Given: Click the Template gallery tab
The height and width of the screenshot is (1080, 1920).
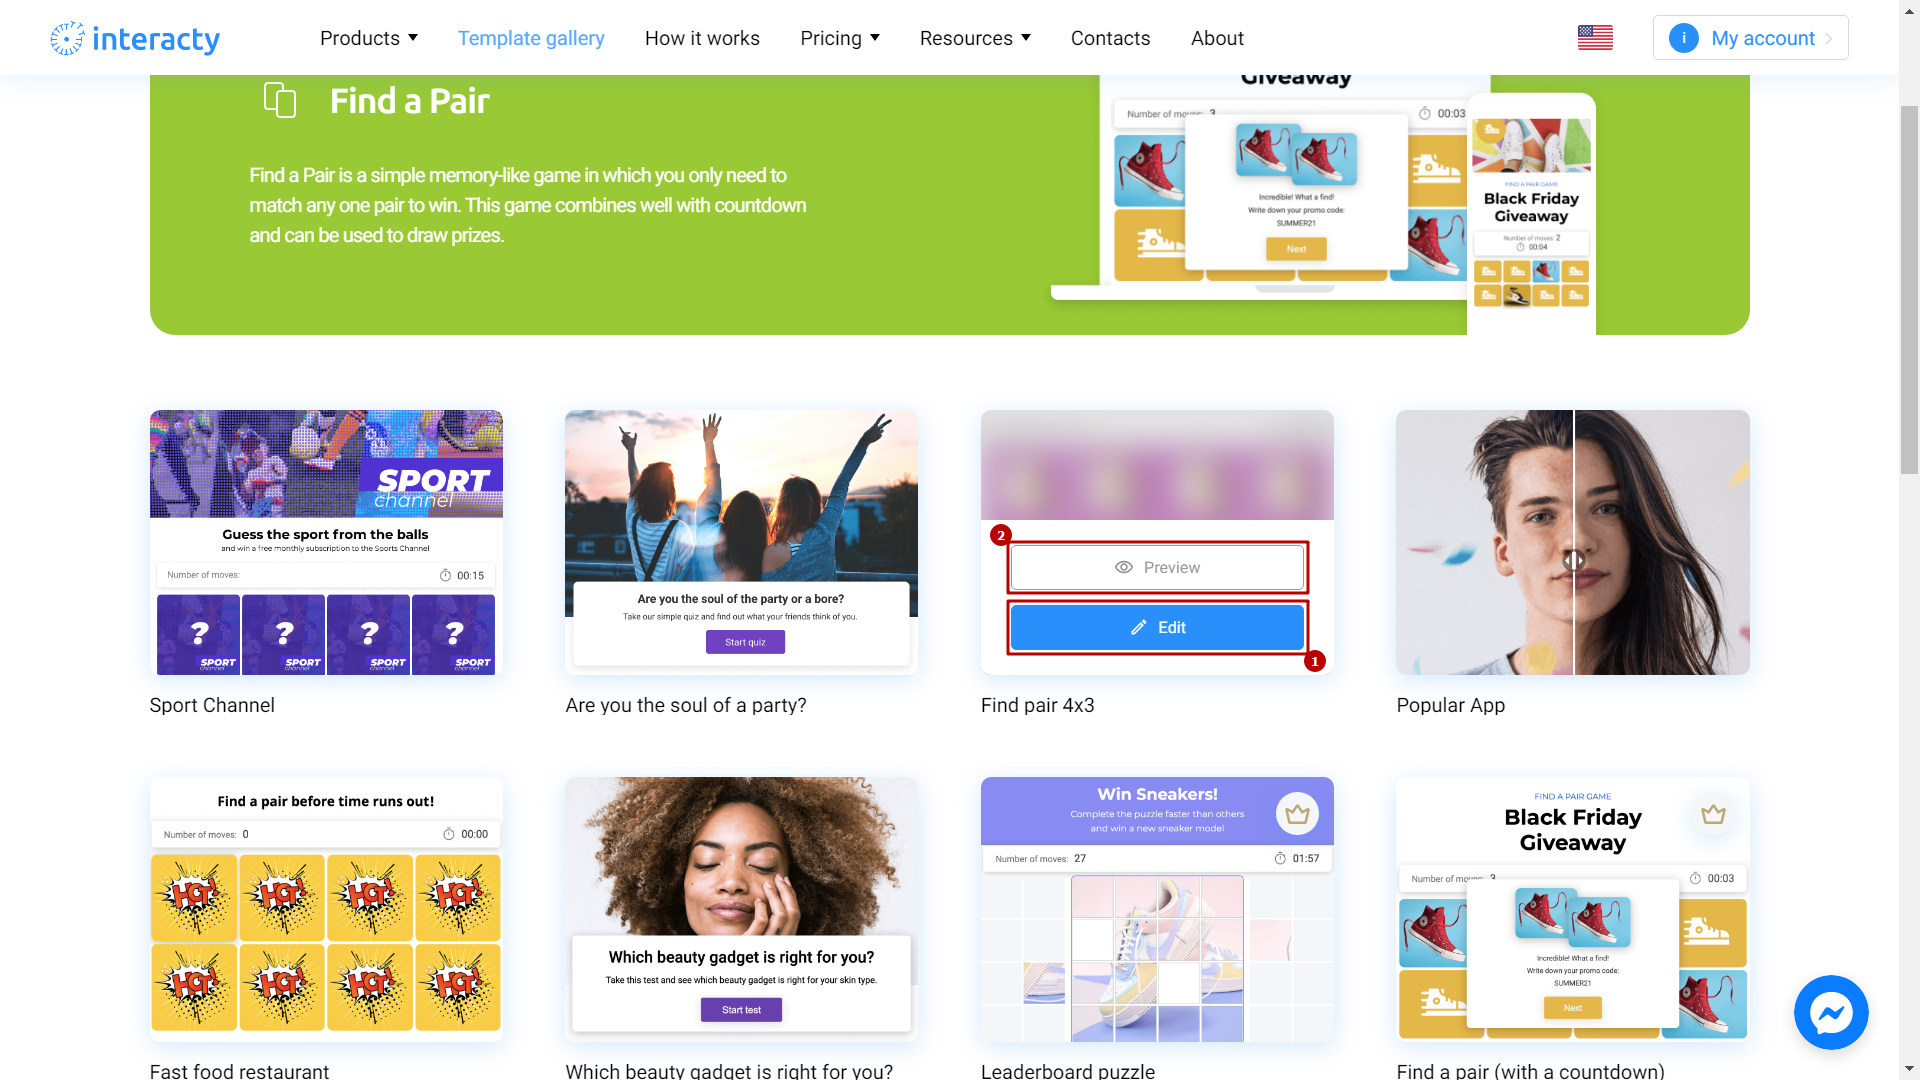Looking at the screenshot, I should pyautogui.click(x=530, y=37).
